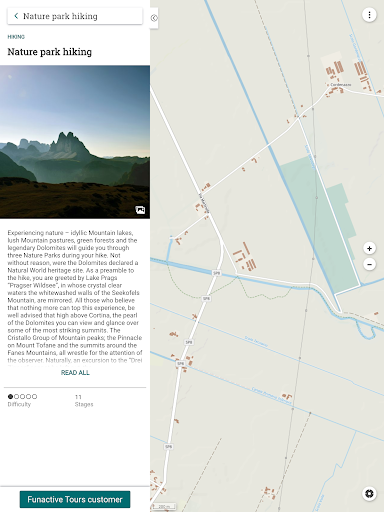Select the HIKING category label
The image size is (384, 512).
[x=16, y=37]
